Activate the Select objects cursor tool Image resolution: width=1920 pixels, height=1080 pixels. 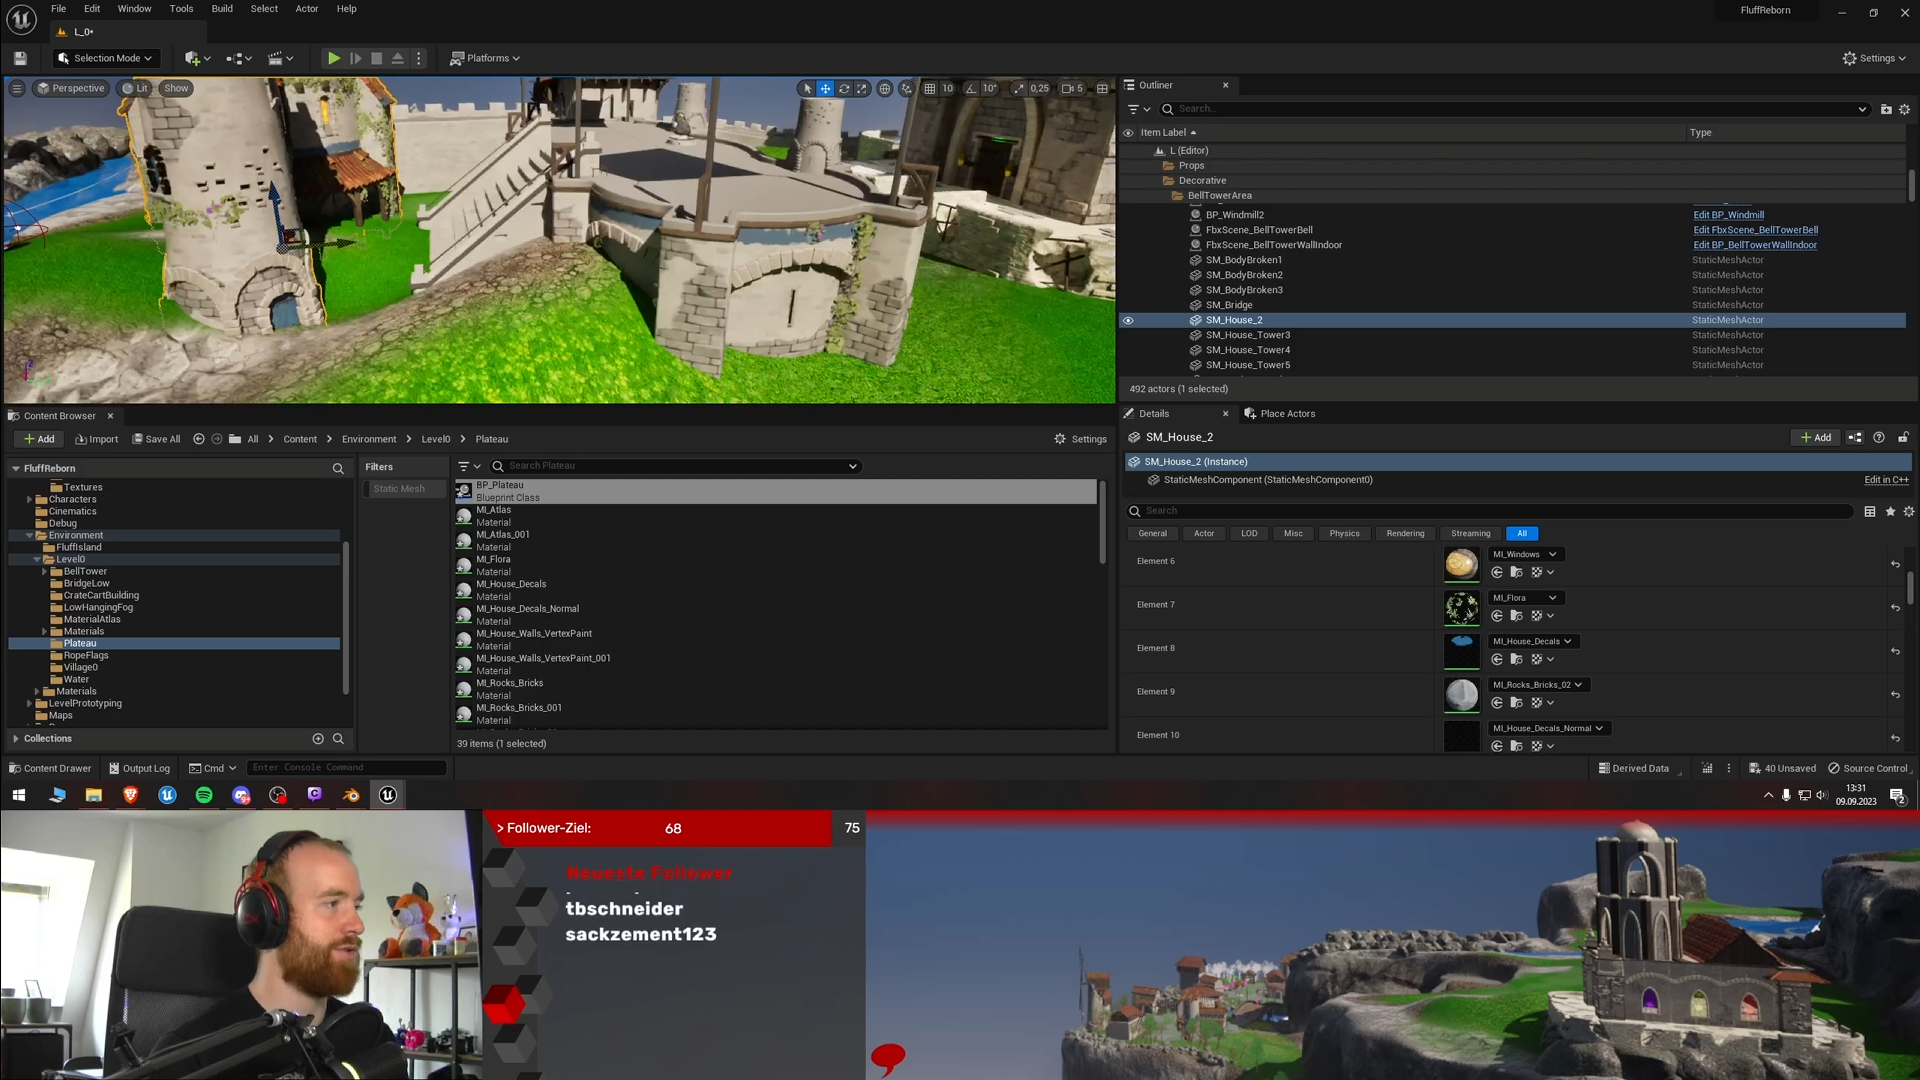coord(807,88)
